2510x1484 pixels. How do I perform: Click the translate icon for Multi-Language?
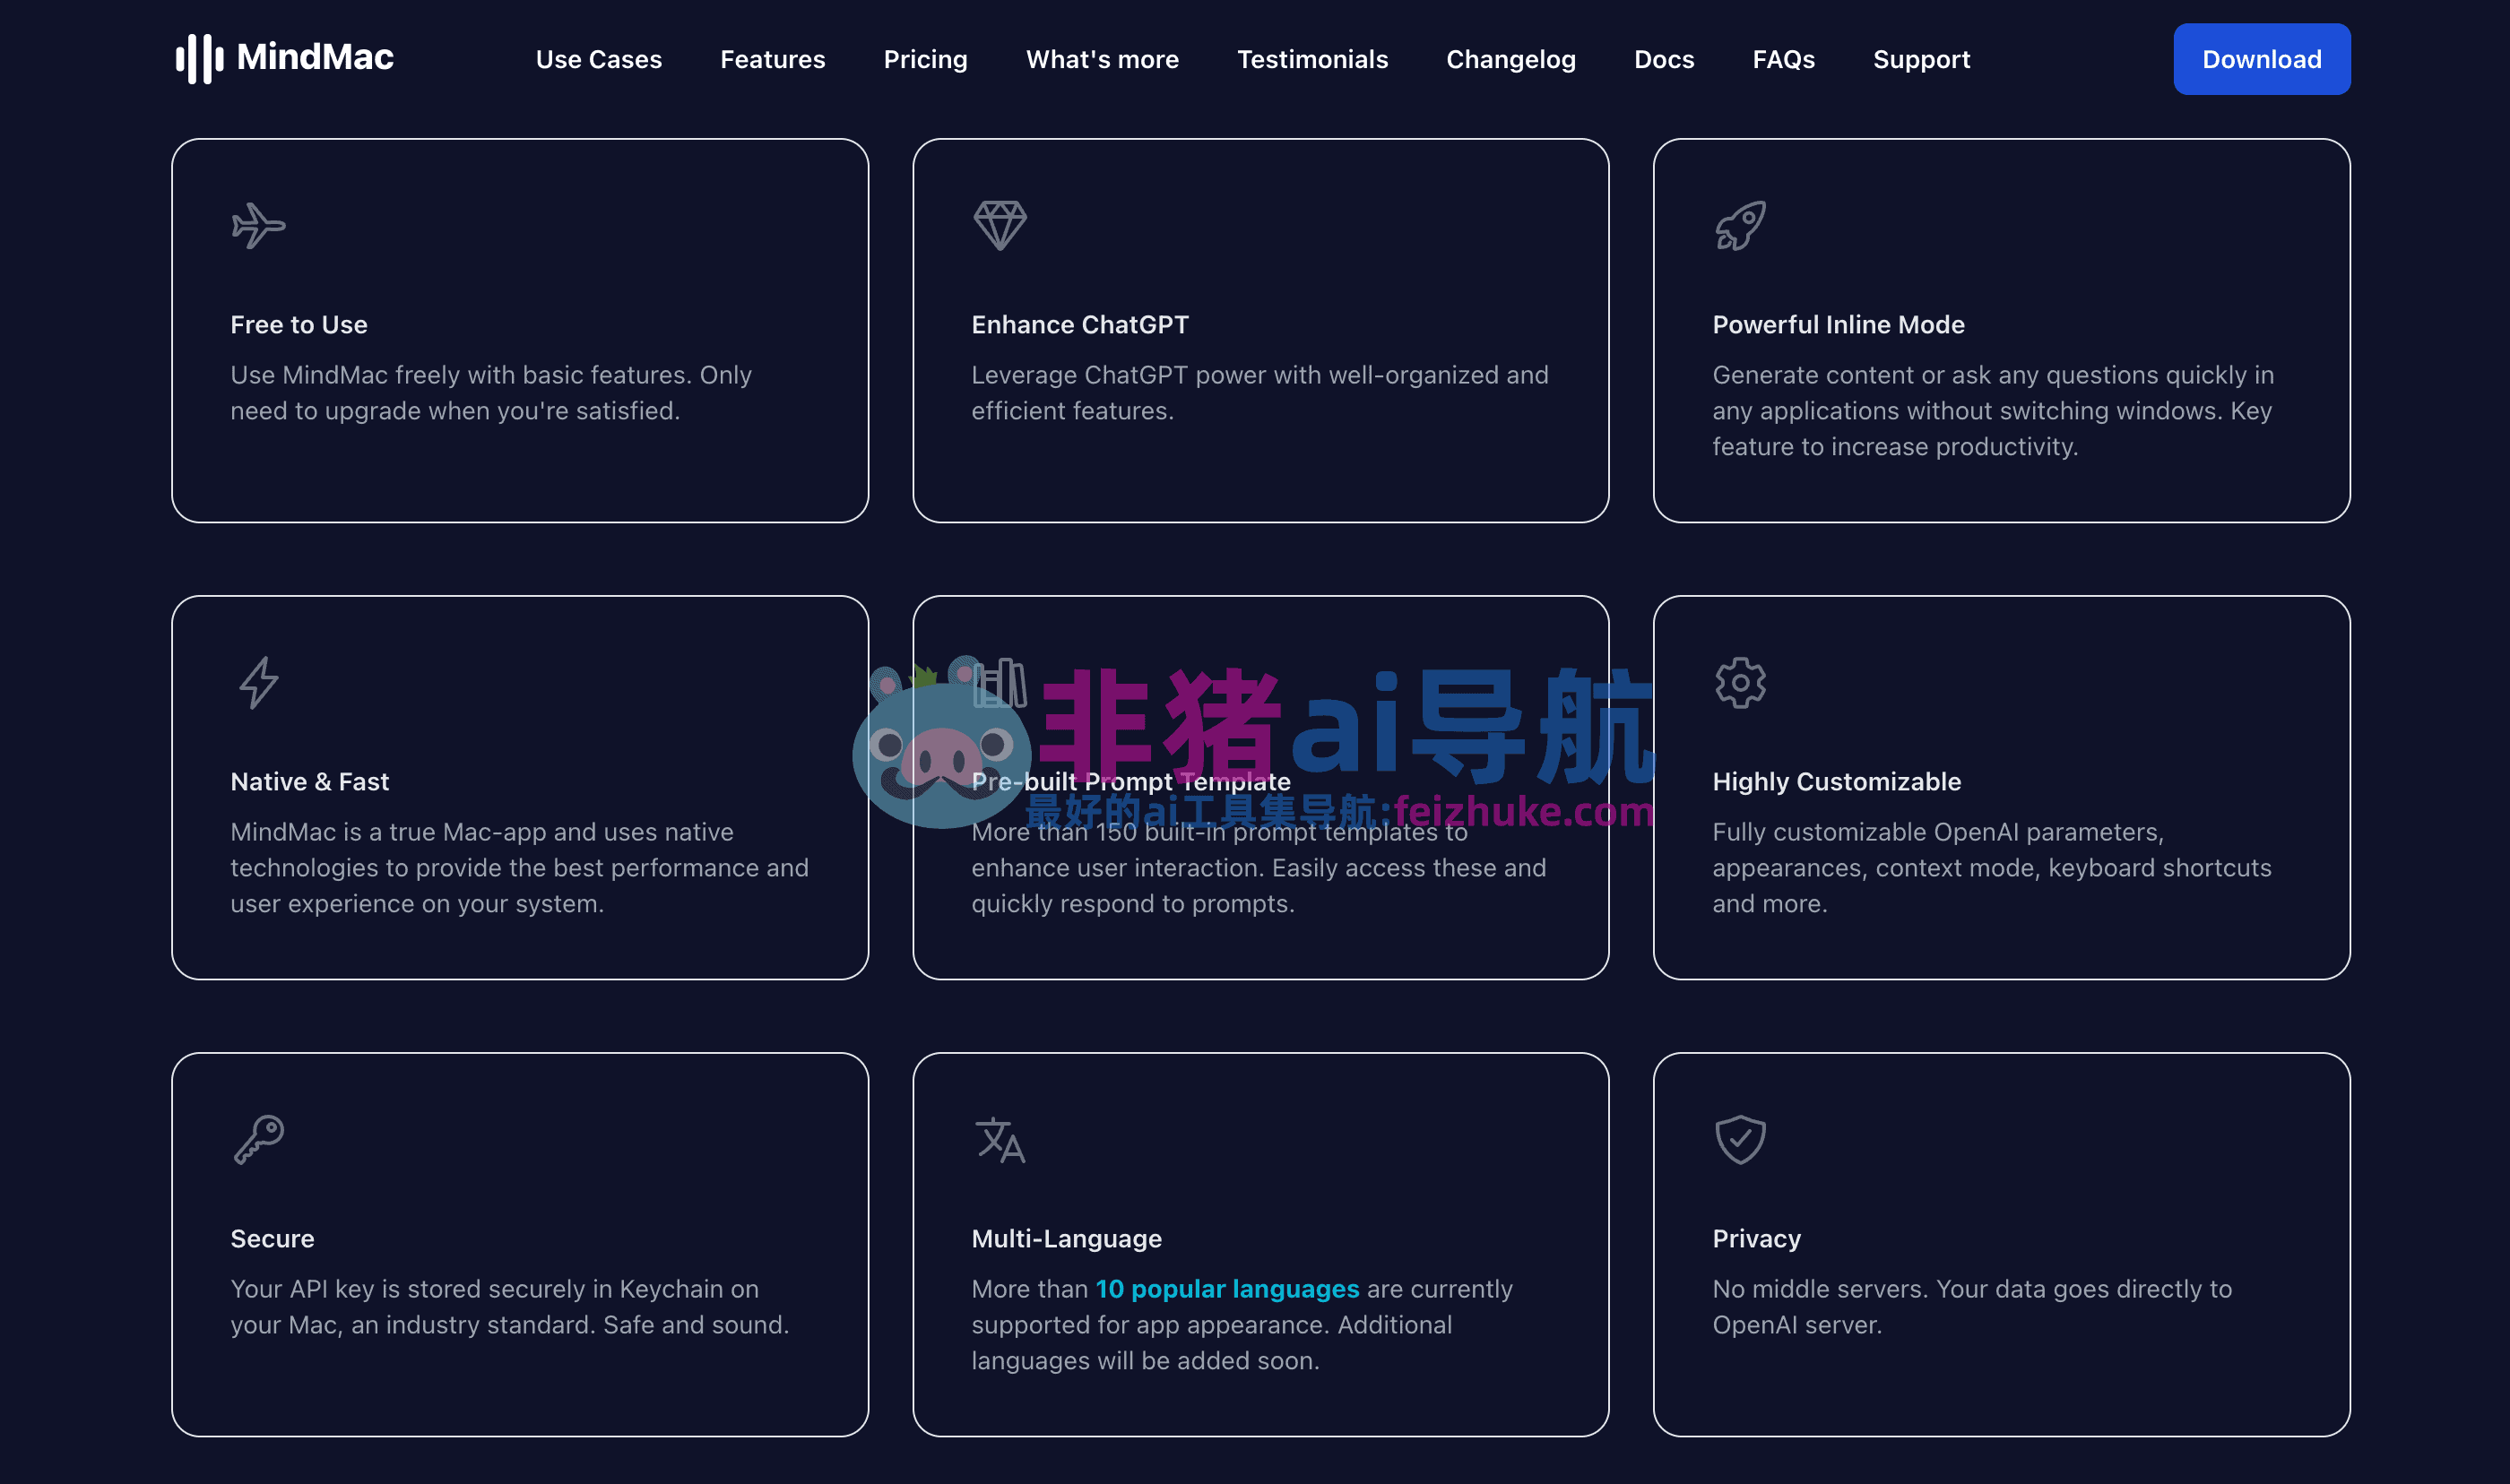pos(1000,1140)
